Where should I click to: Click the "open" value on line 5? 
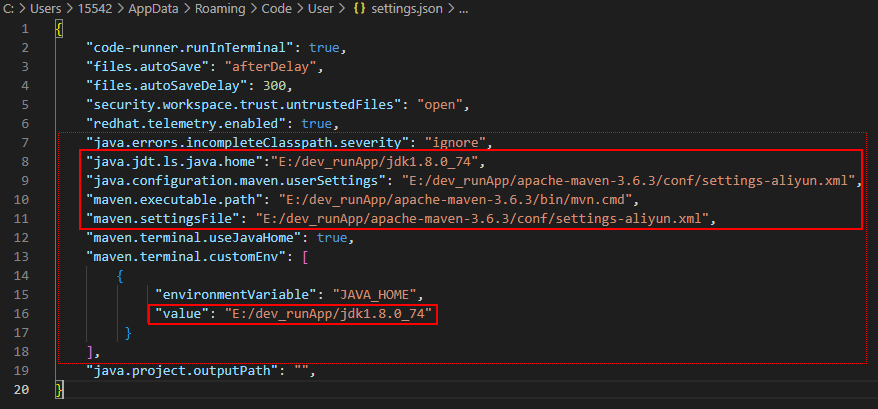click(x=442, y=105)
